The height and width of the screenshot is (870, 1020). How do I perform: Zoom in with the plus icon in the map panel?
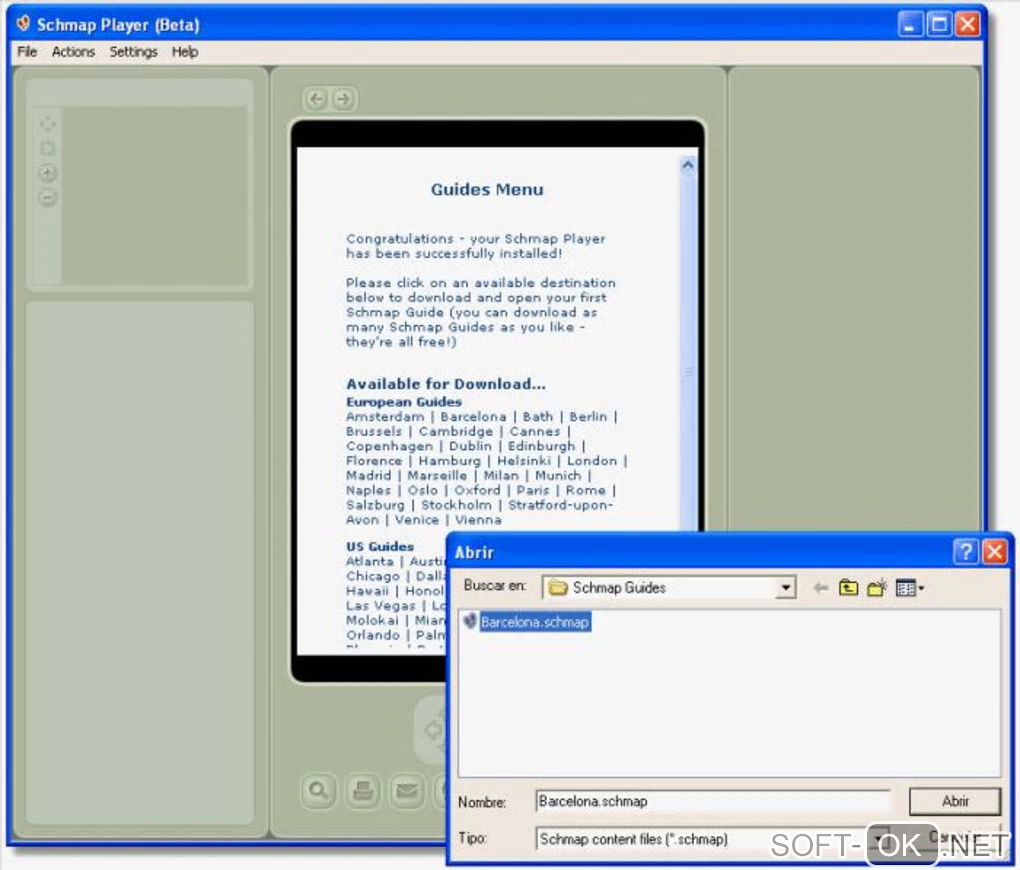pyautogui.click(x=47, y=173)
